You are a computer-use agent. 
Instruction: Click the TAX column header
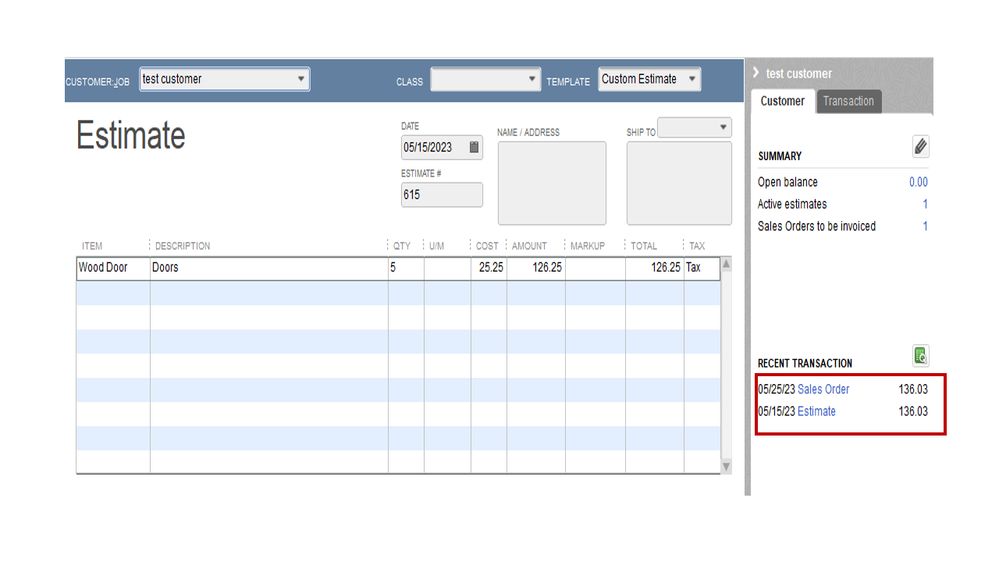click(x=697, y=246)
